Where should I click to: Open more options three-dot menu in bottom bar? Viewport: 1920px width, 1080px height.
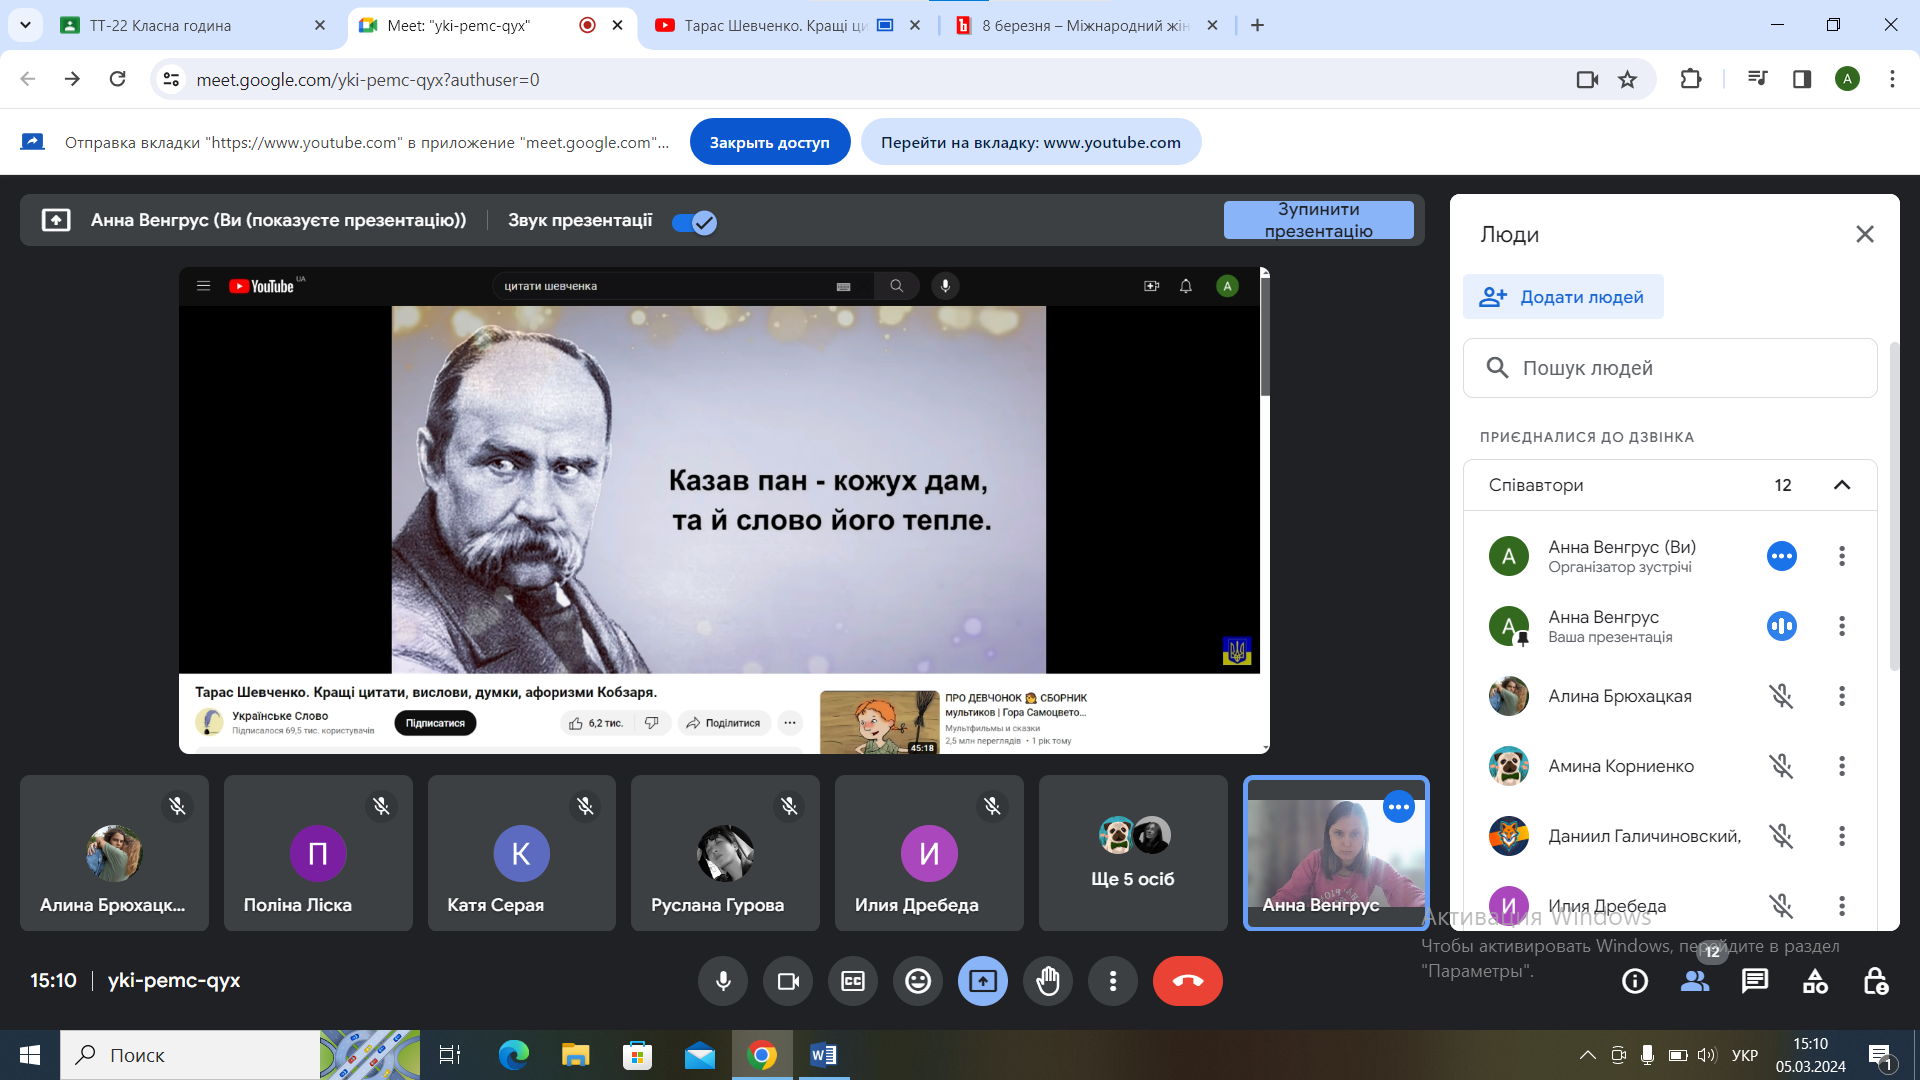pyautogui.click(x=1113, y=981)
